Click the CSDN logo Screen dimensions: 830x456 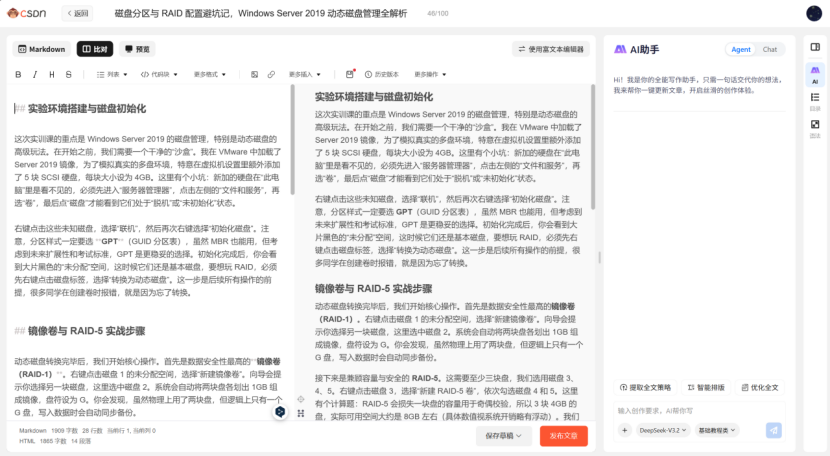(x=26, y=13)
